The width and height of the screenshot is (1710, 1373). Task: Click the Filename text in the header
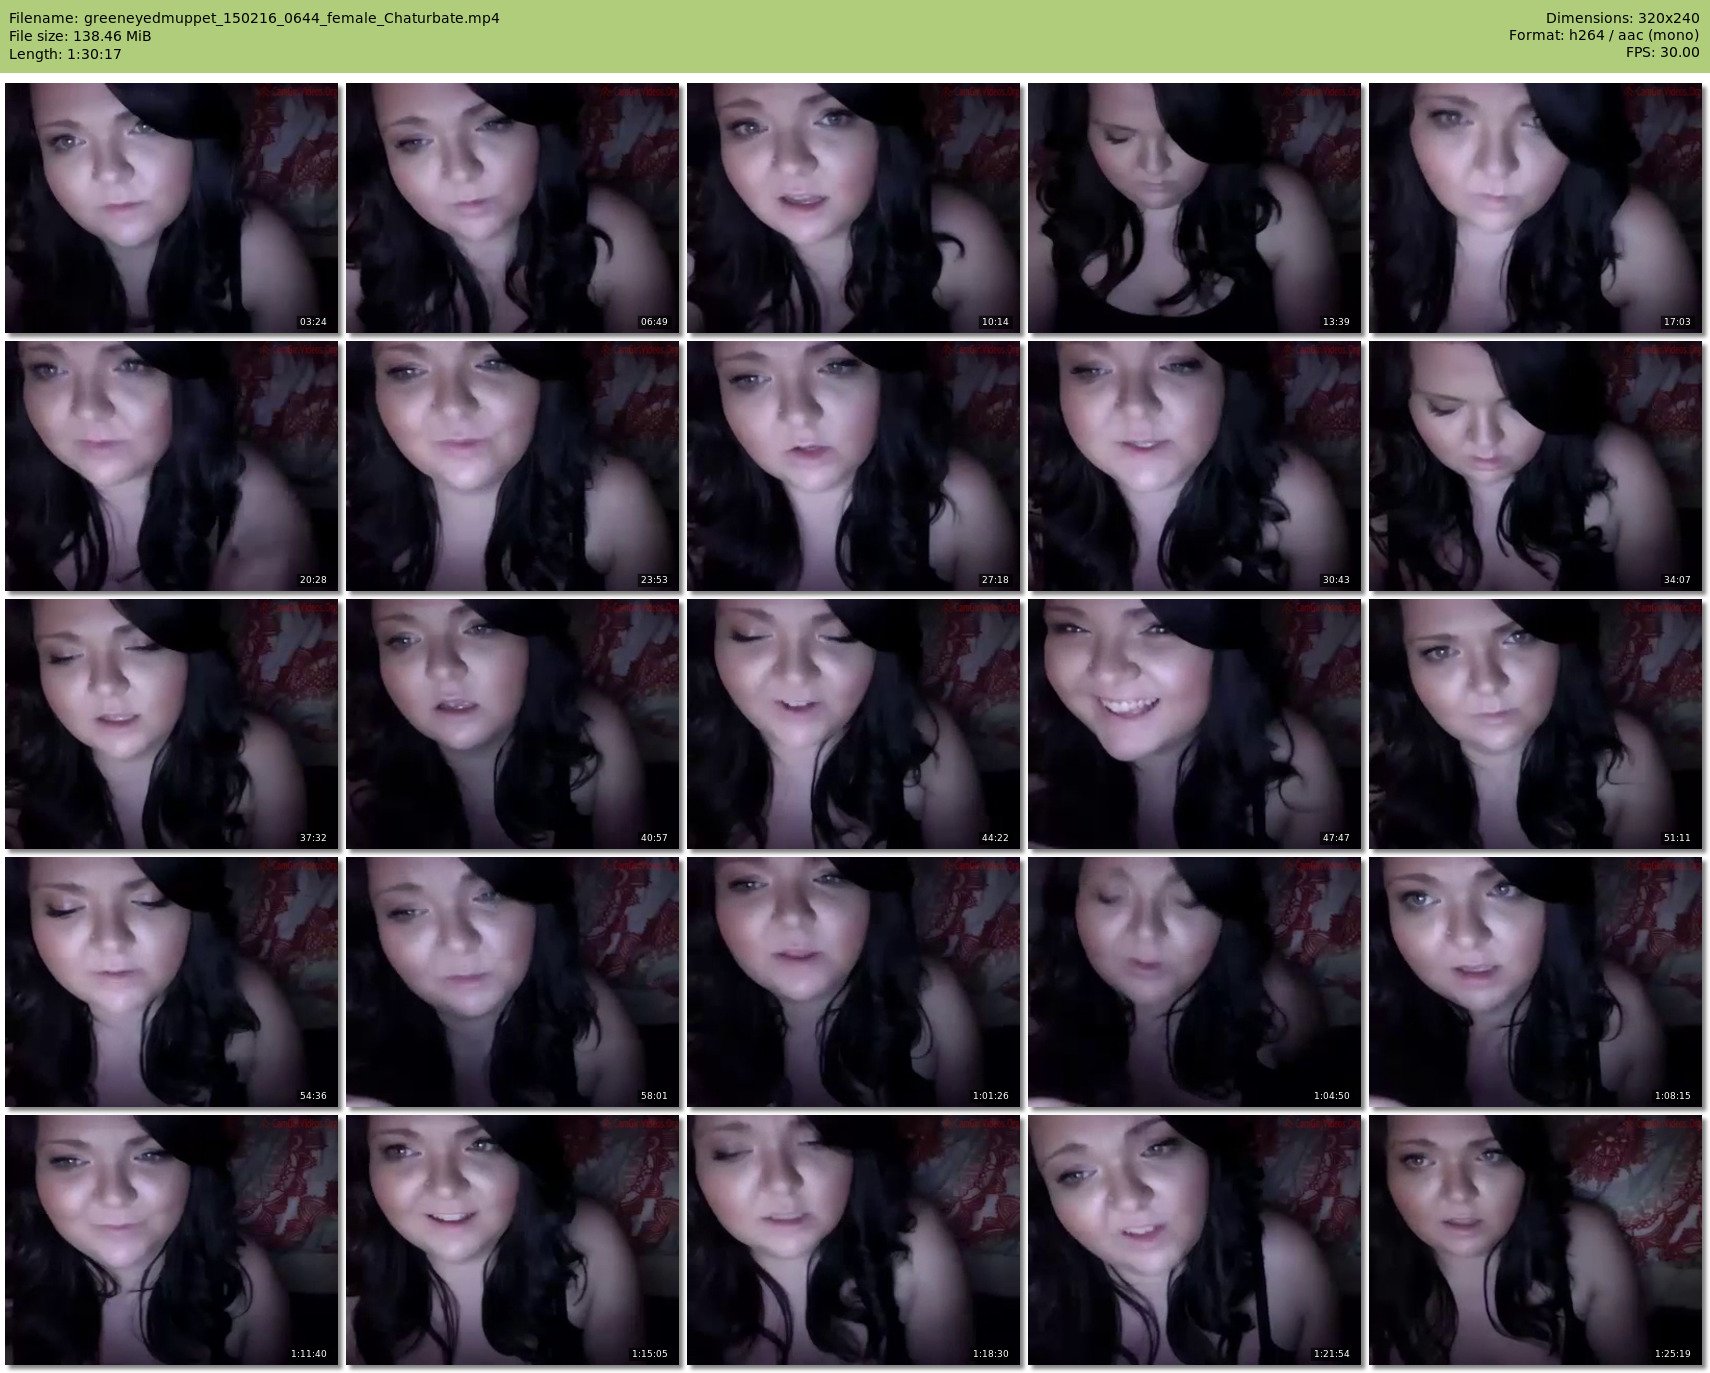pos(254,18)
